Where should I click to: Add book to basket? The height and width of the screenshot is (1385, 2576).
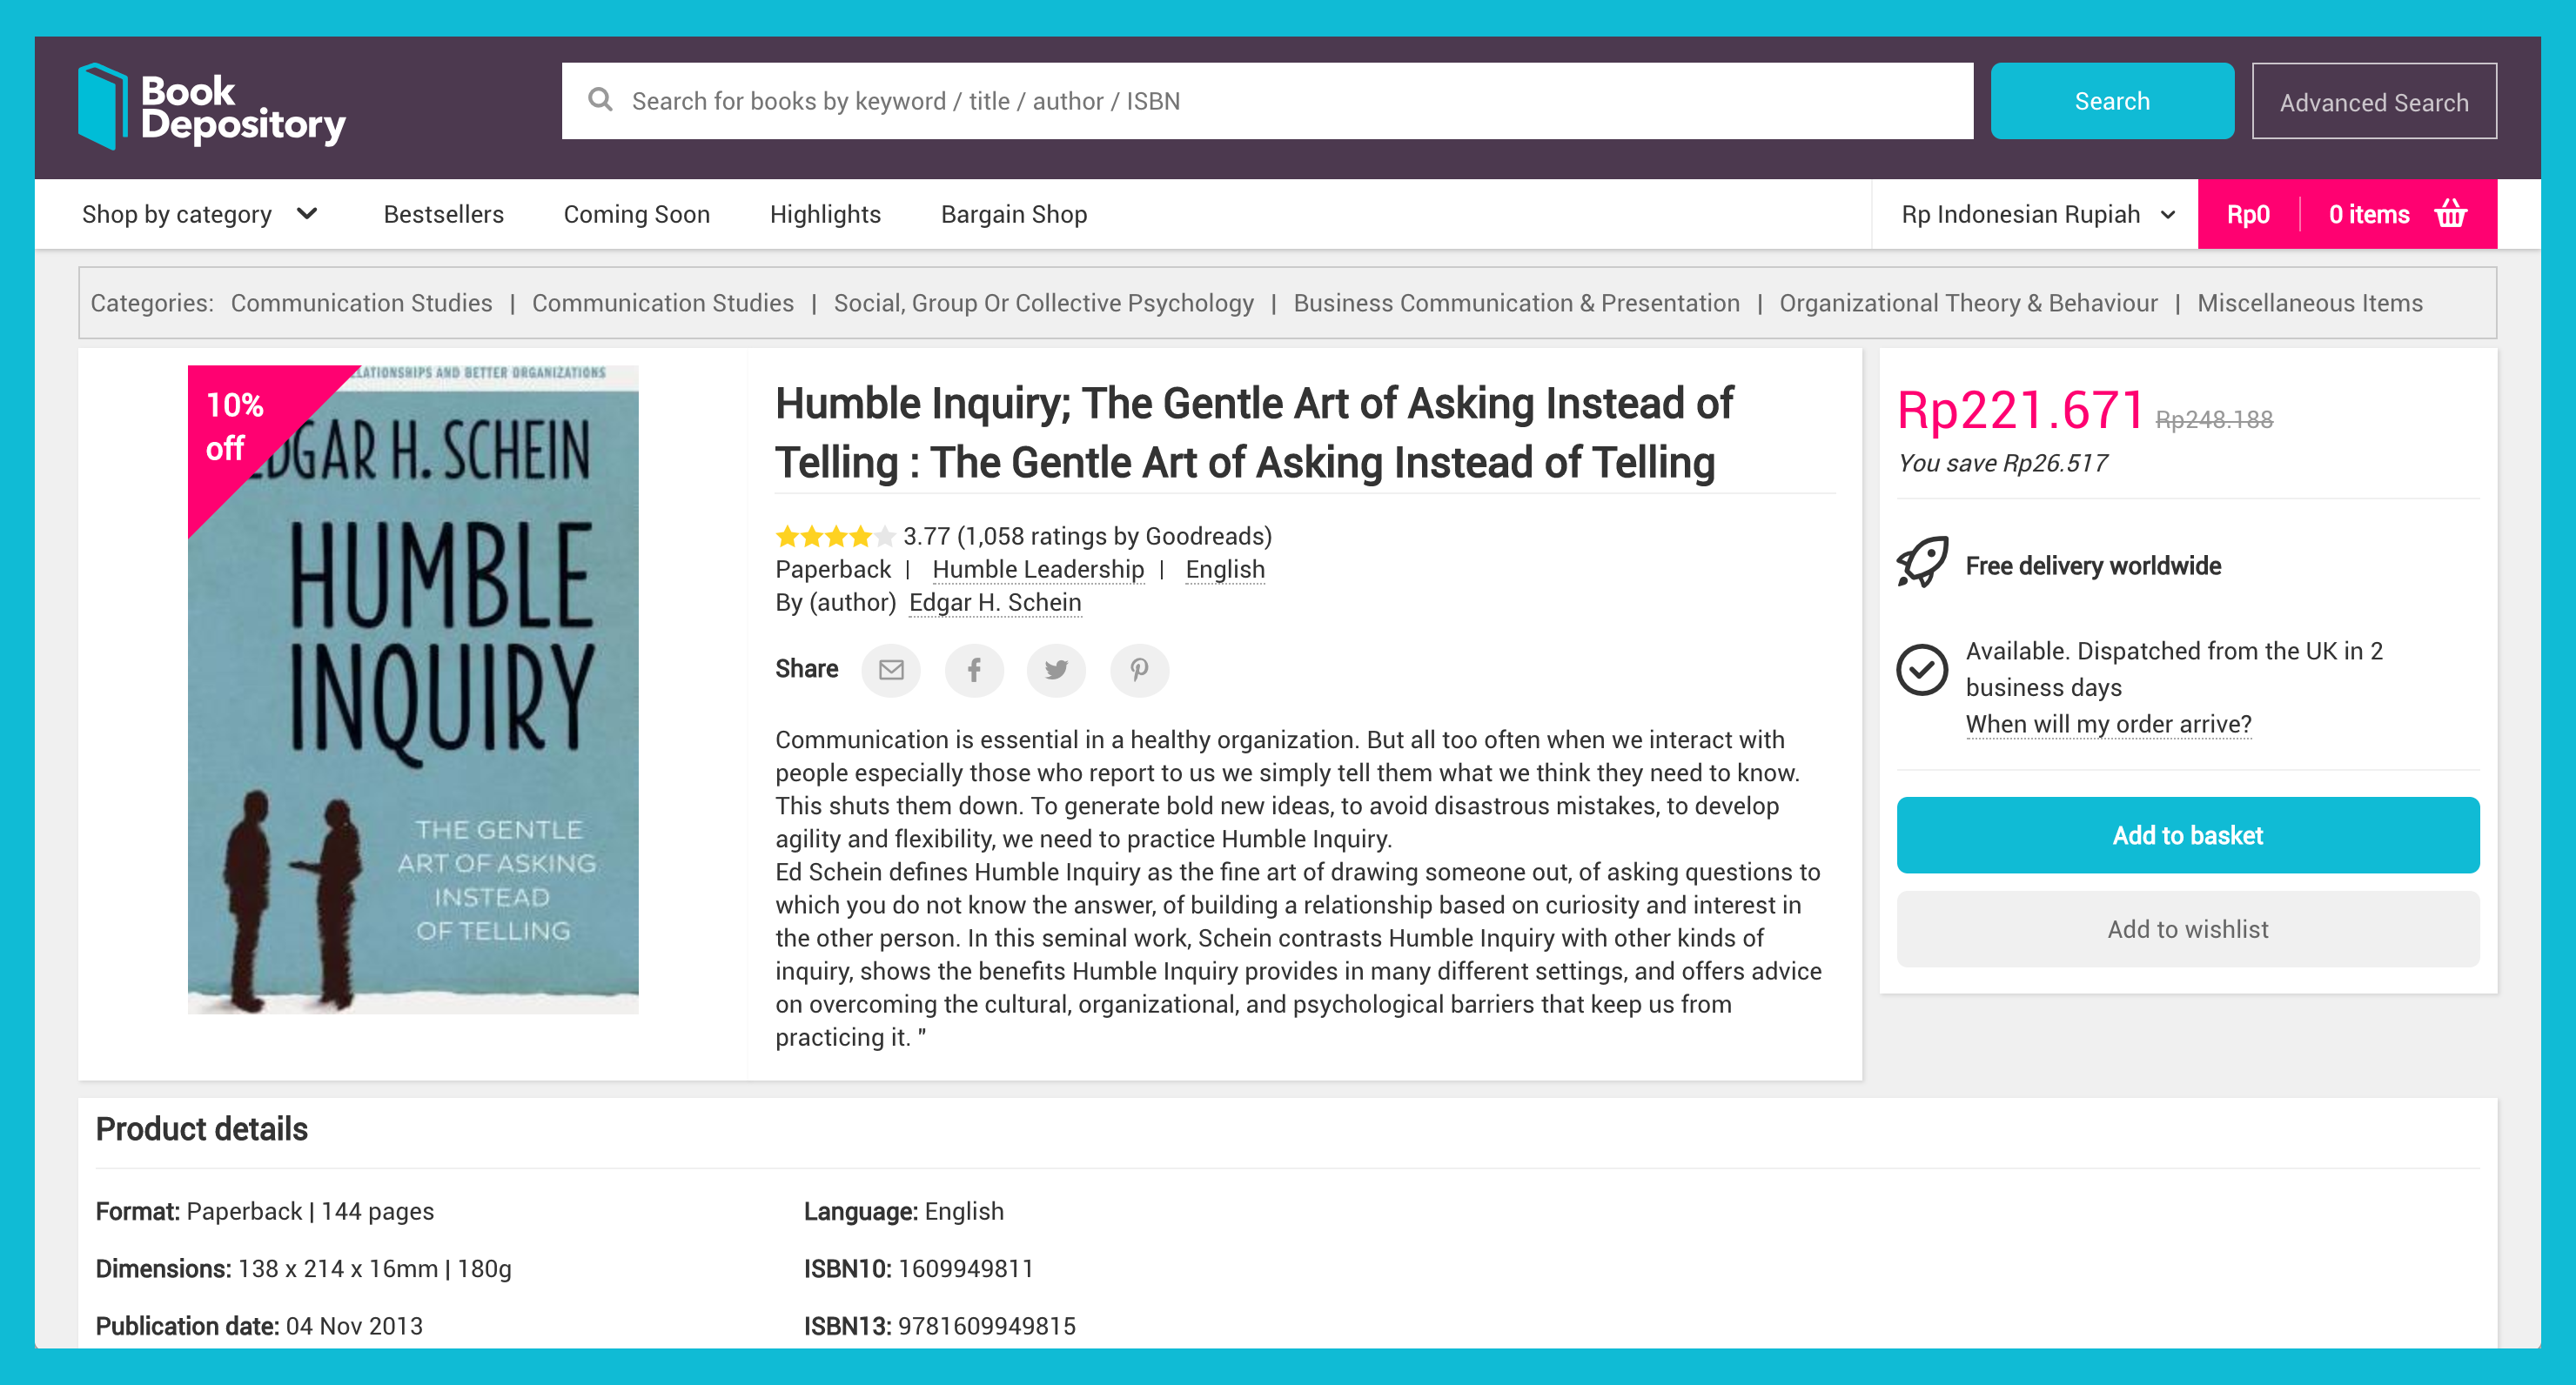click(2188, 835)
